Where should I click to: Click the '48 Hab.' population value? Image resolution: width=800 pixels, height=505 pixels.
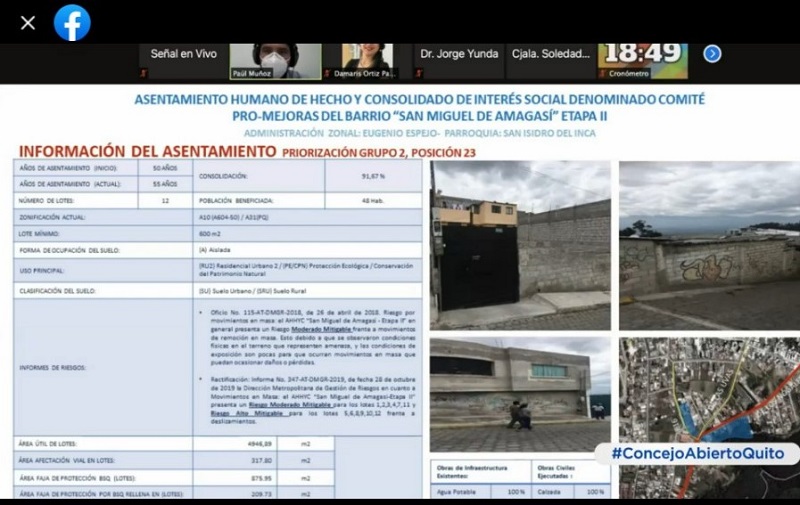click(373, 201)
